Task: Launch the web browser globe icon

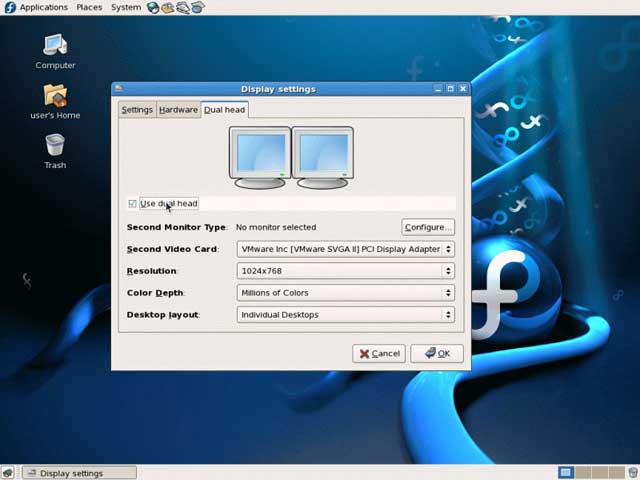Action: [x=153, y=7]
